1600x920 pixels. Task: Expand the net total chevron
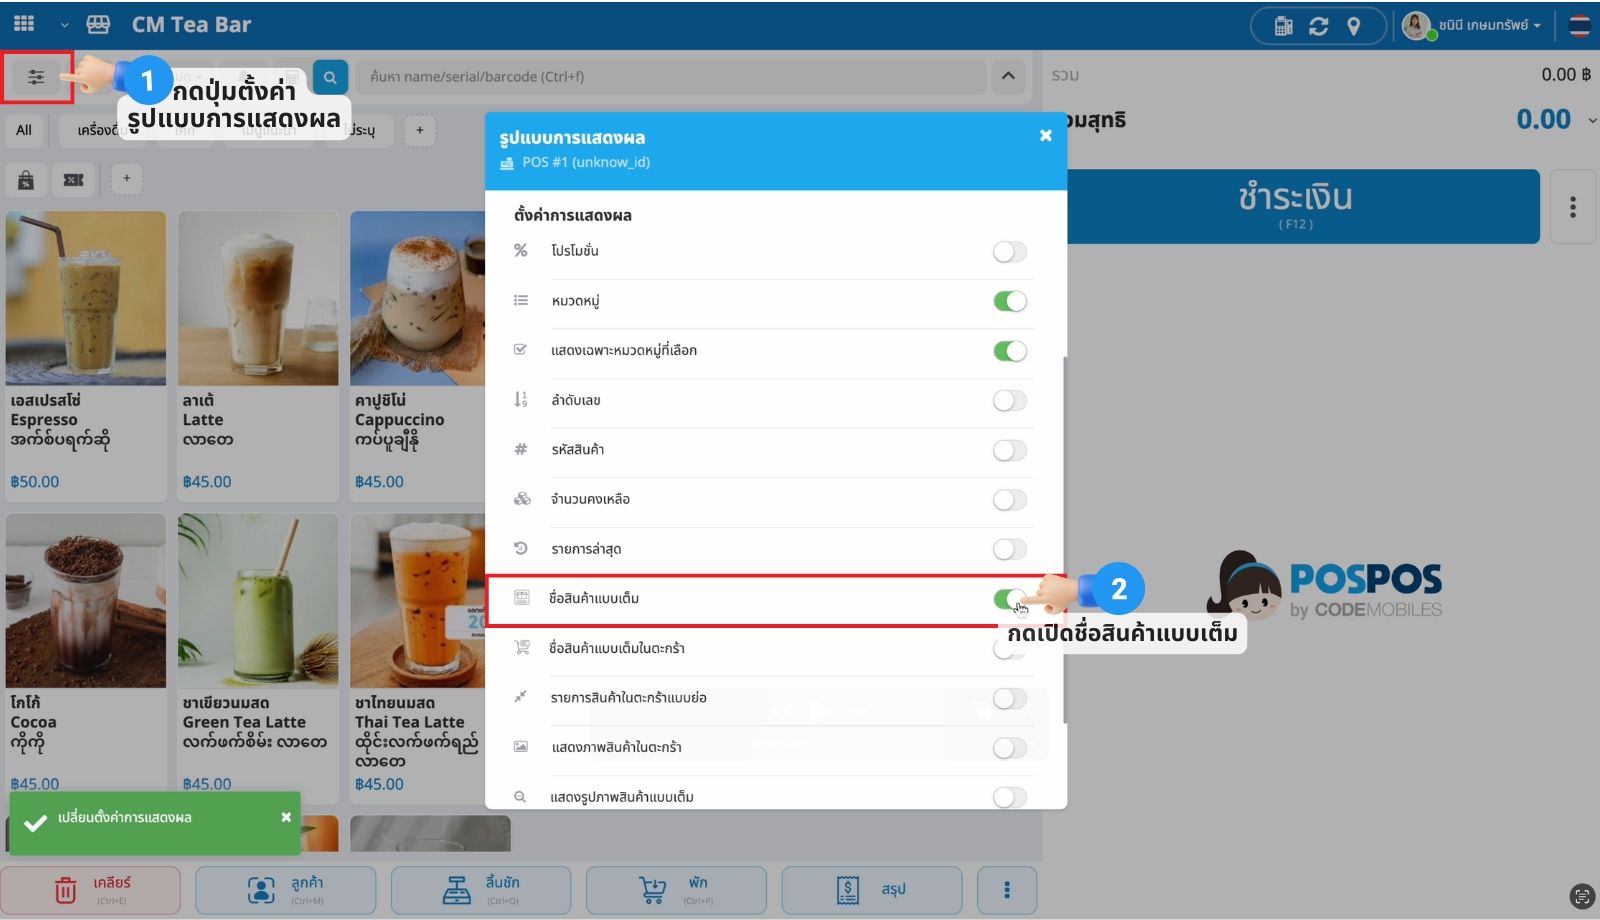(1592, 121)
